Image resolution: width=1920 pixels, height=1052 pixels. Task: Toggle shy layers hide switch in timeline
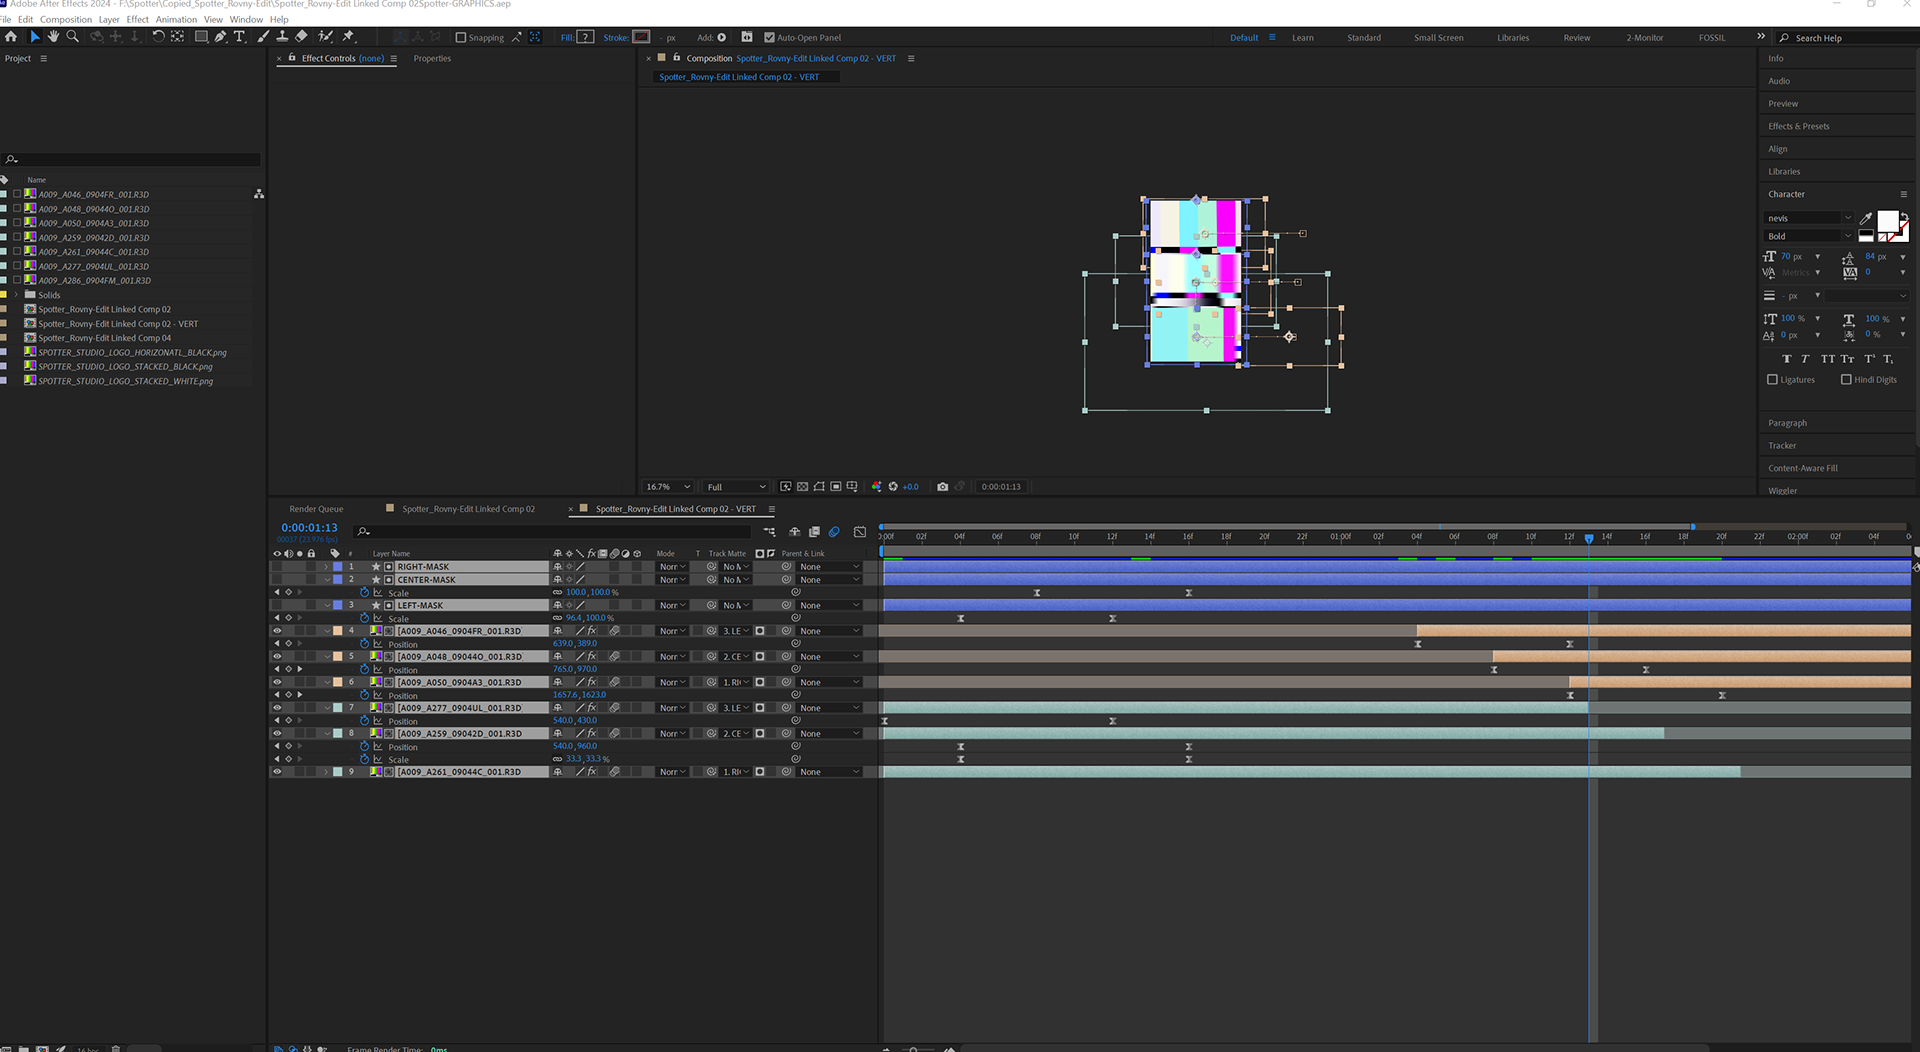[x=794, y=532]
